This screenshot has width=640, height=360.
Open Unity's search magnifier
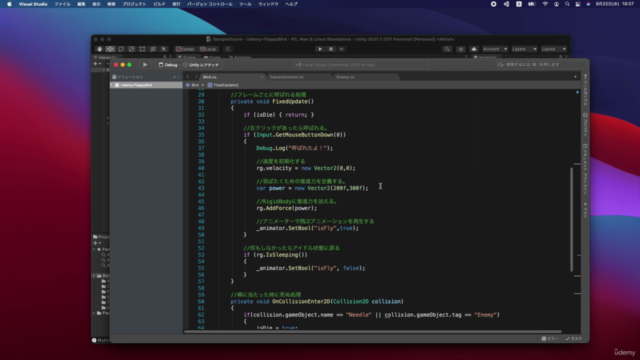tap(447, 49)
